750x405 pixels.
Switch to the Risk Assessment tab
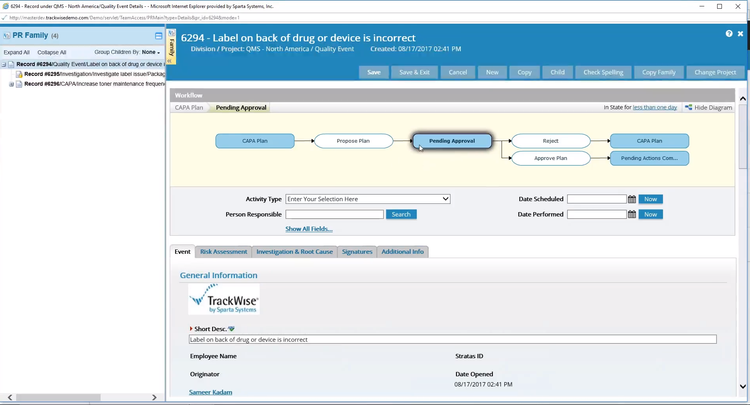coord(223,252)
